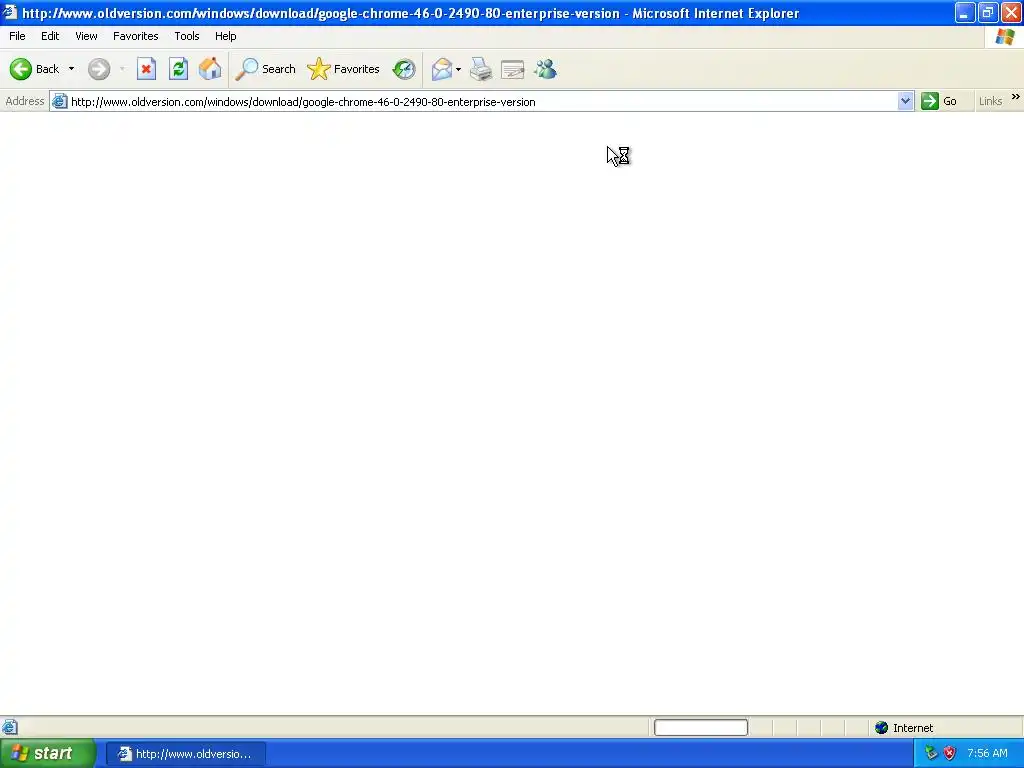Click the status bar page icon
The height and width of the screenshot is (768, 1024).
point(10,727)
